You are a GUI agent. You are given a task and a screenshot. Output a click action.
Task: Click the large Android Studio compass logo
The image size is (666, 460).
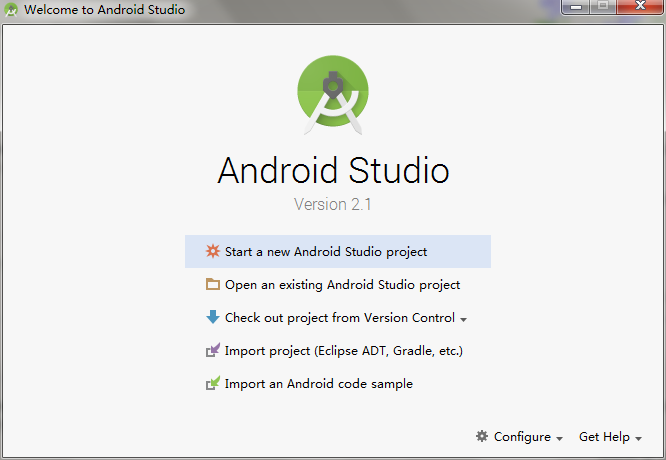click(x=333, y=95)
